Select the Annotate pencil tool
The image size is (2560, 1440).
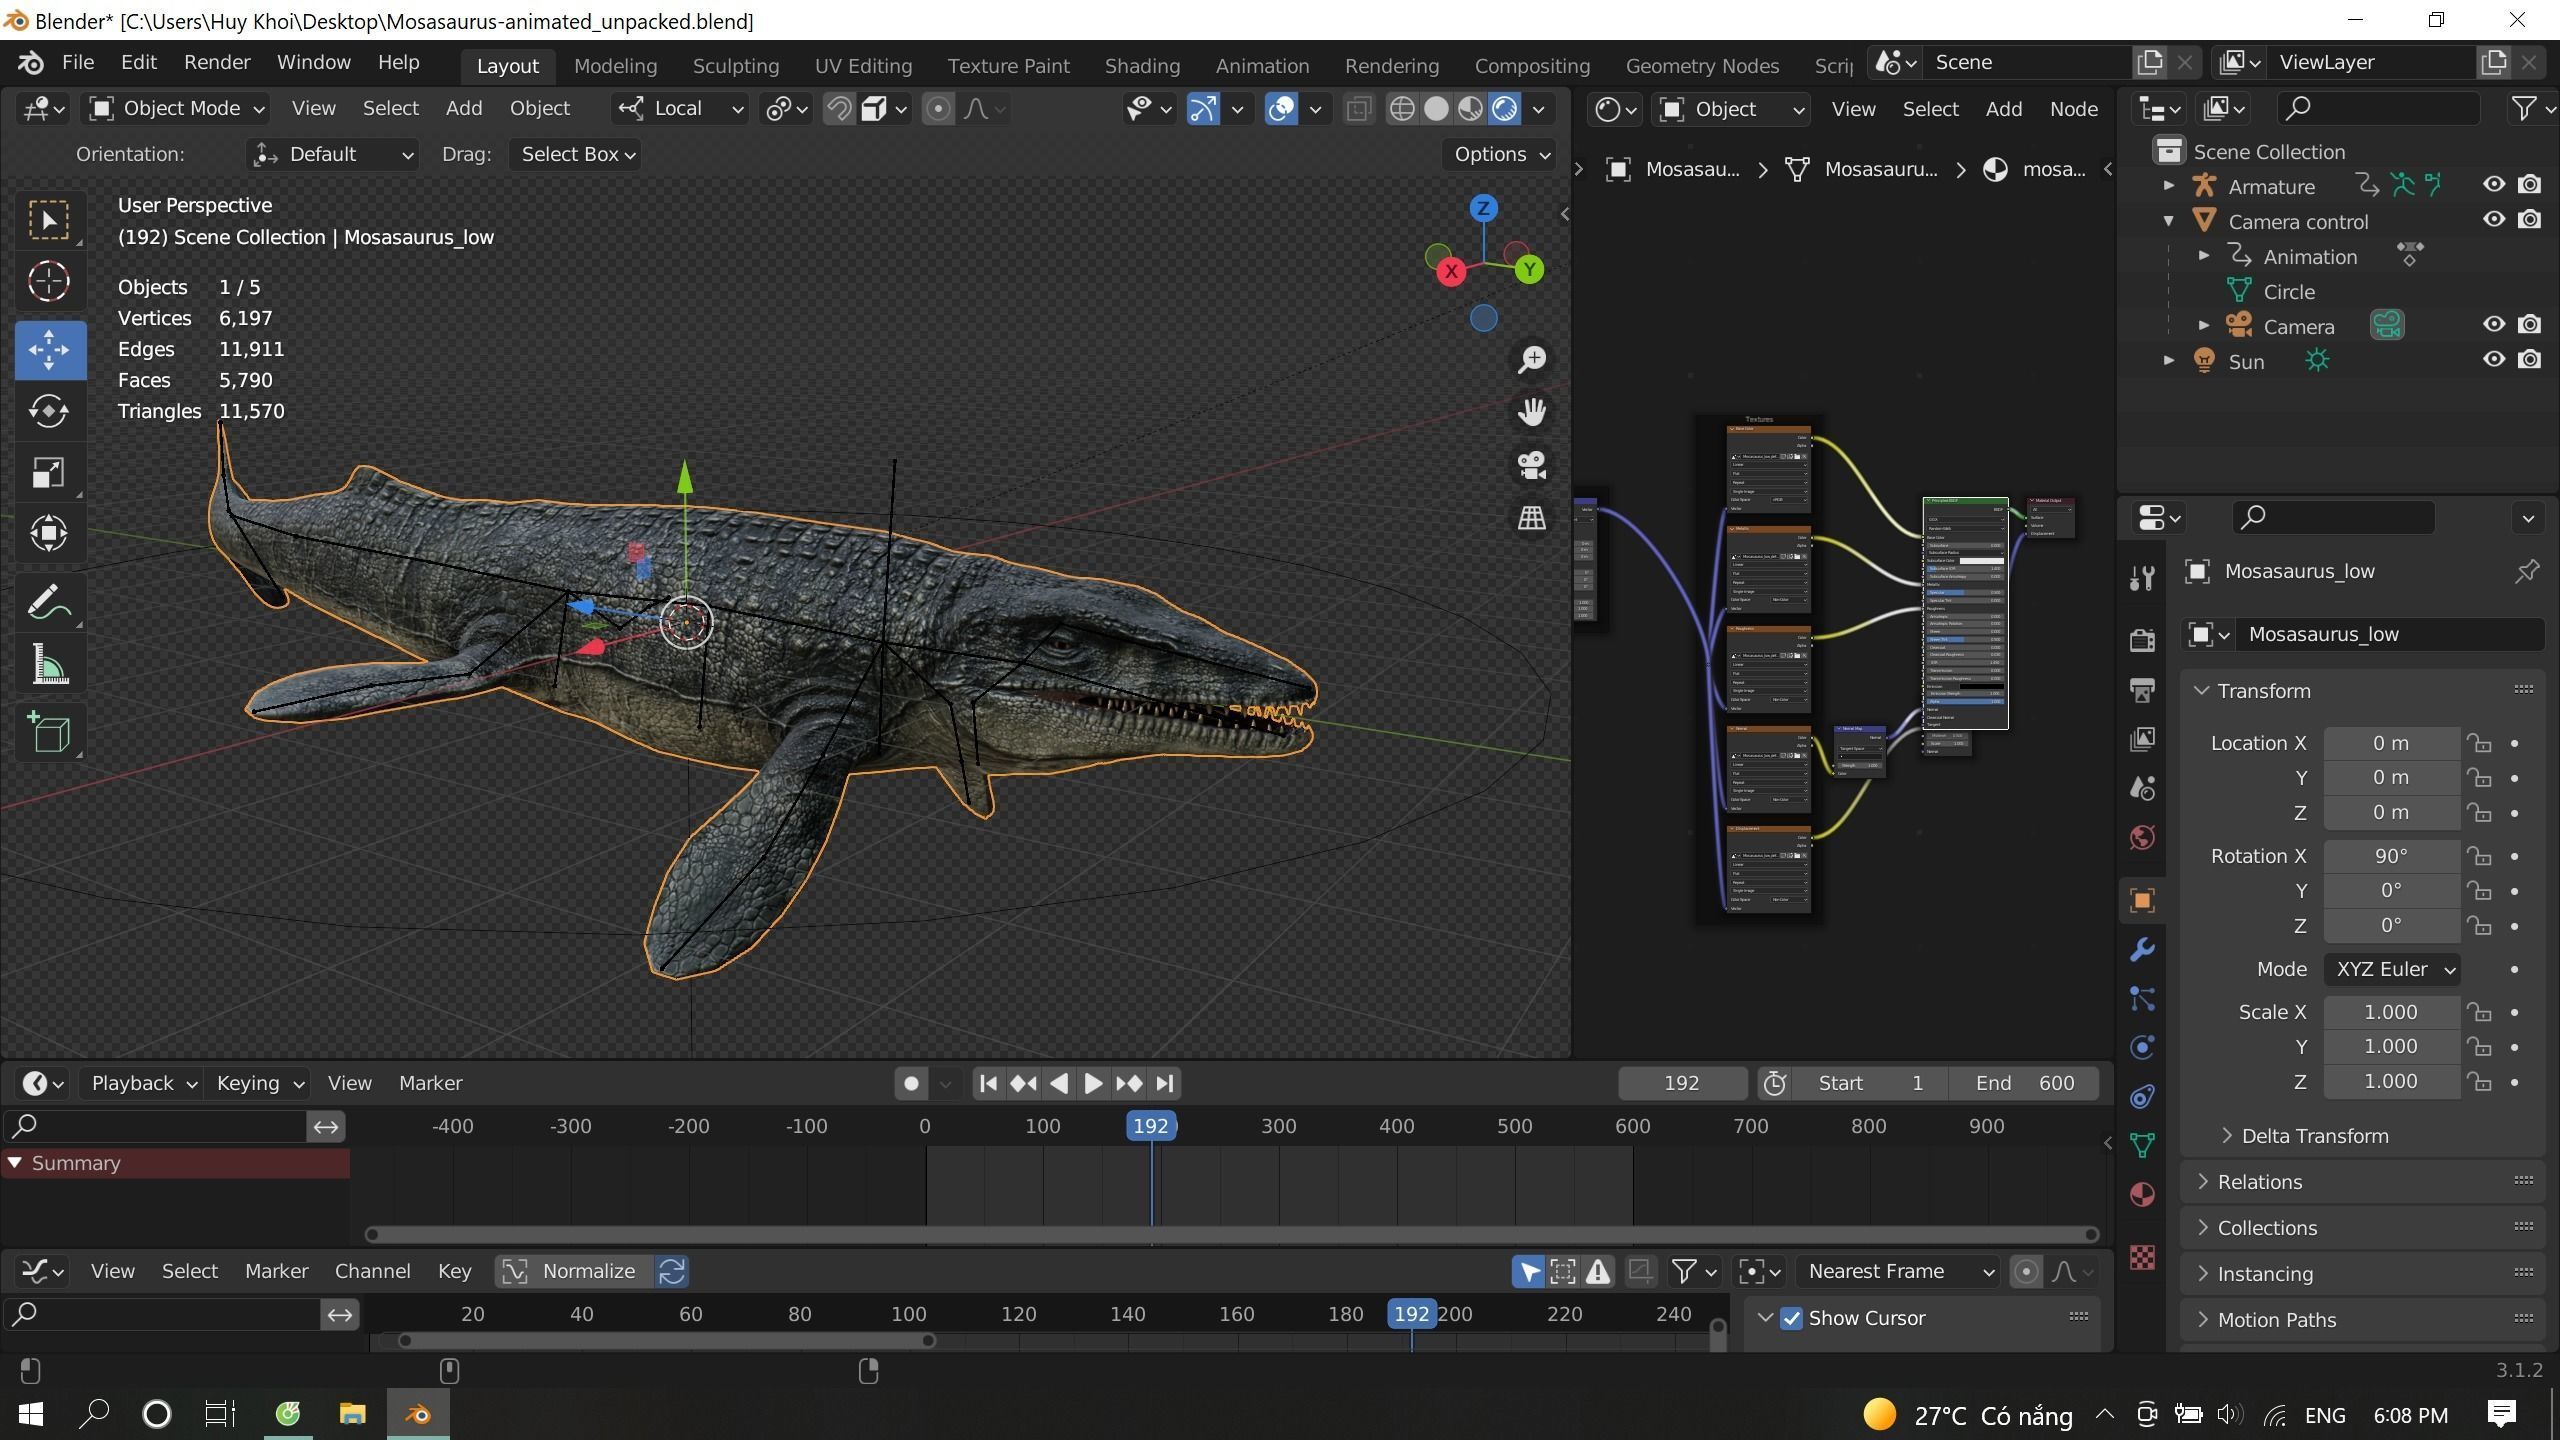(48, 603)
